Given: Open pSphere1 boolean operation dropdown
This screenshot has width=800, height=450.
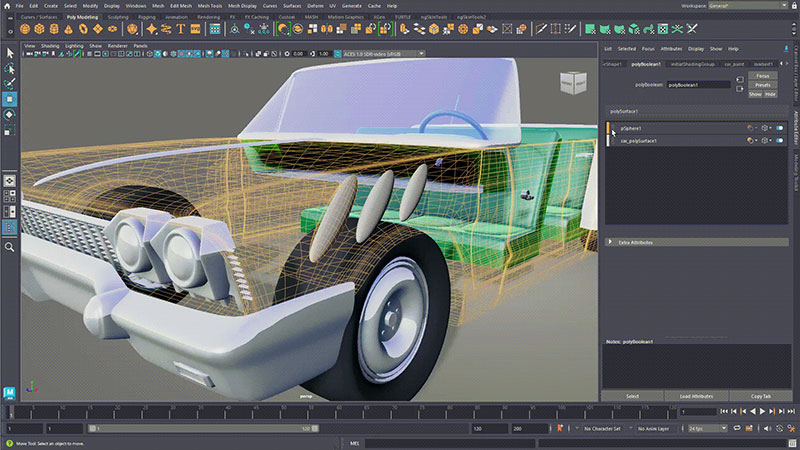Looking at the screenshot, I should pos(751,128).
